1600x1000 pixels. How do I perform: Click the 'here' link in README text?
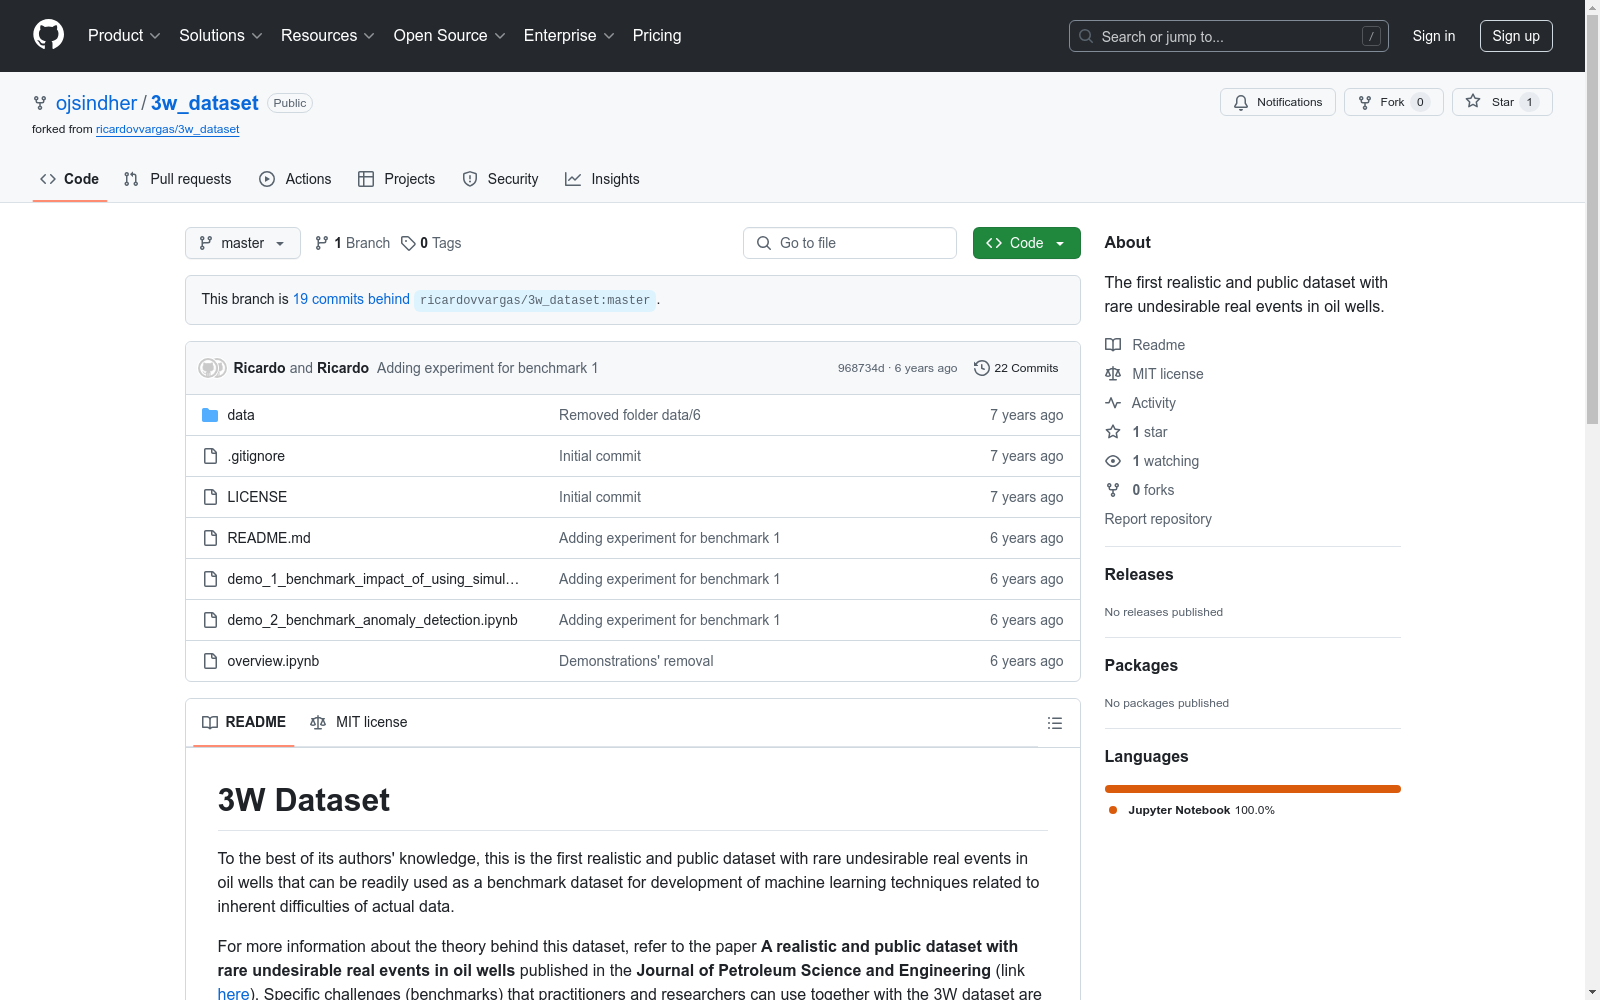(x=234, y=994)
